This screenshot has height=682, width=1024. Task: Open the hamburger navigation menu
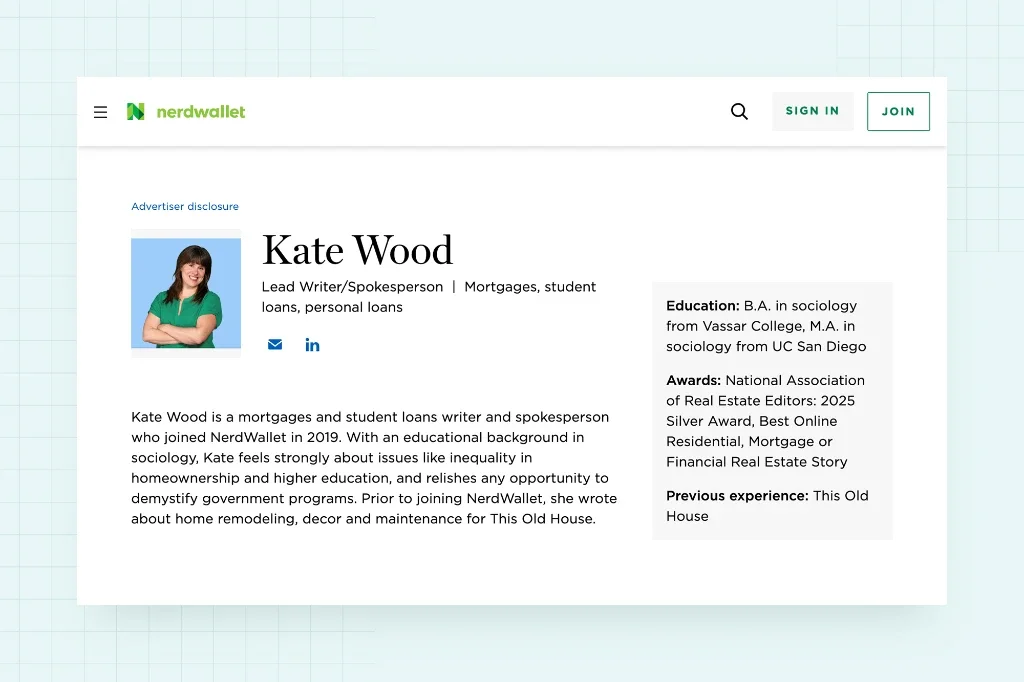point(100,112)
